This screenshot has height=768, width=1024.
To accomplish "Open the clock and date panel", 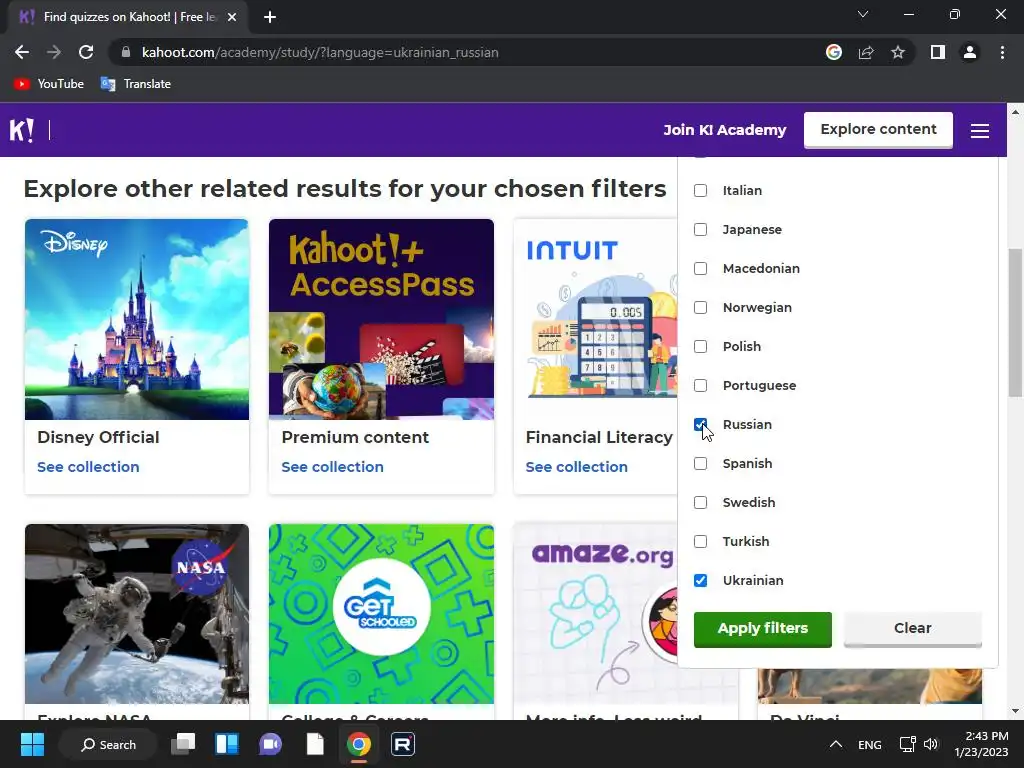I will point(981,744).
